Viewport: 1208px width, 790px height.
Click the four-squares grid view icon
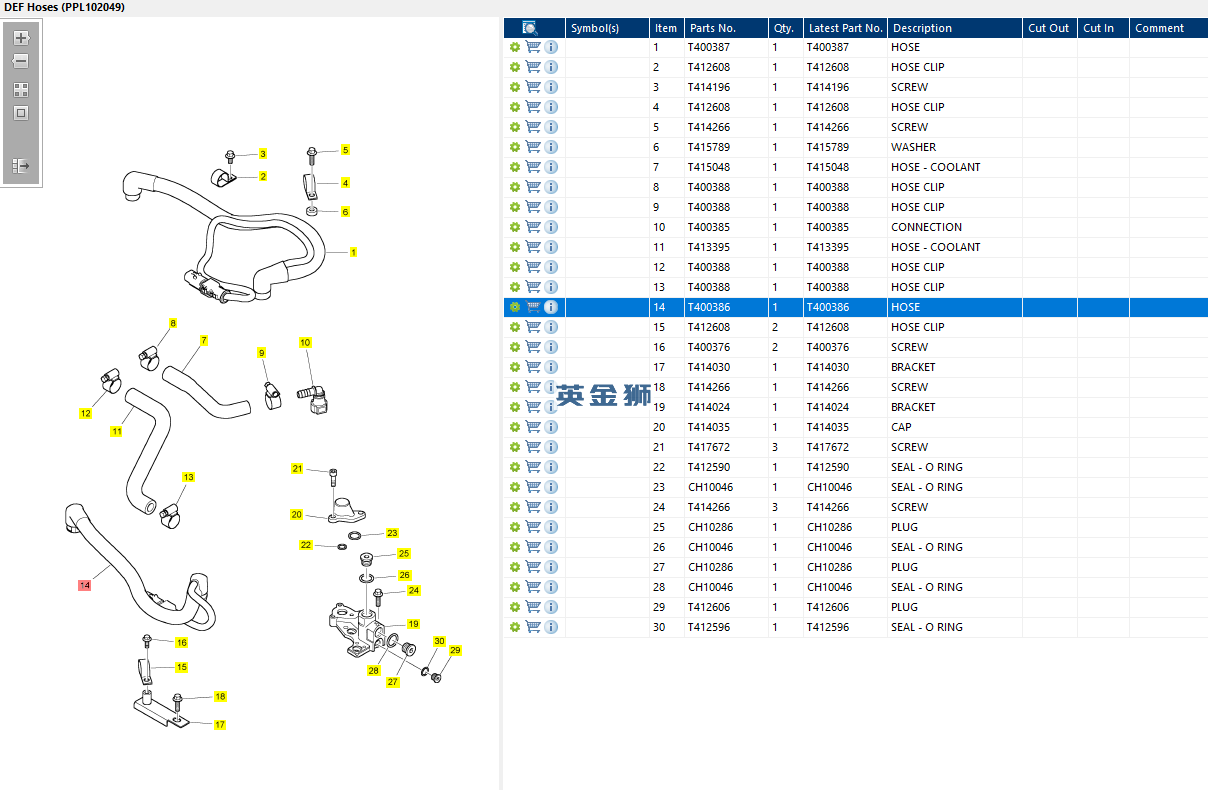[x=21, y=89]
